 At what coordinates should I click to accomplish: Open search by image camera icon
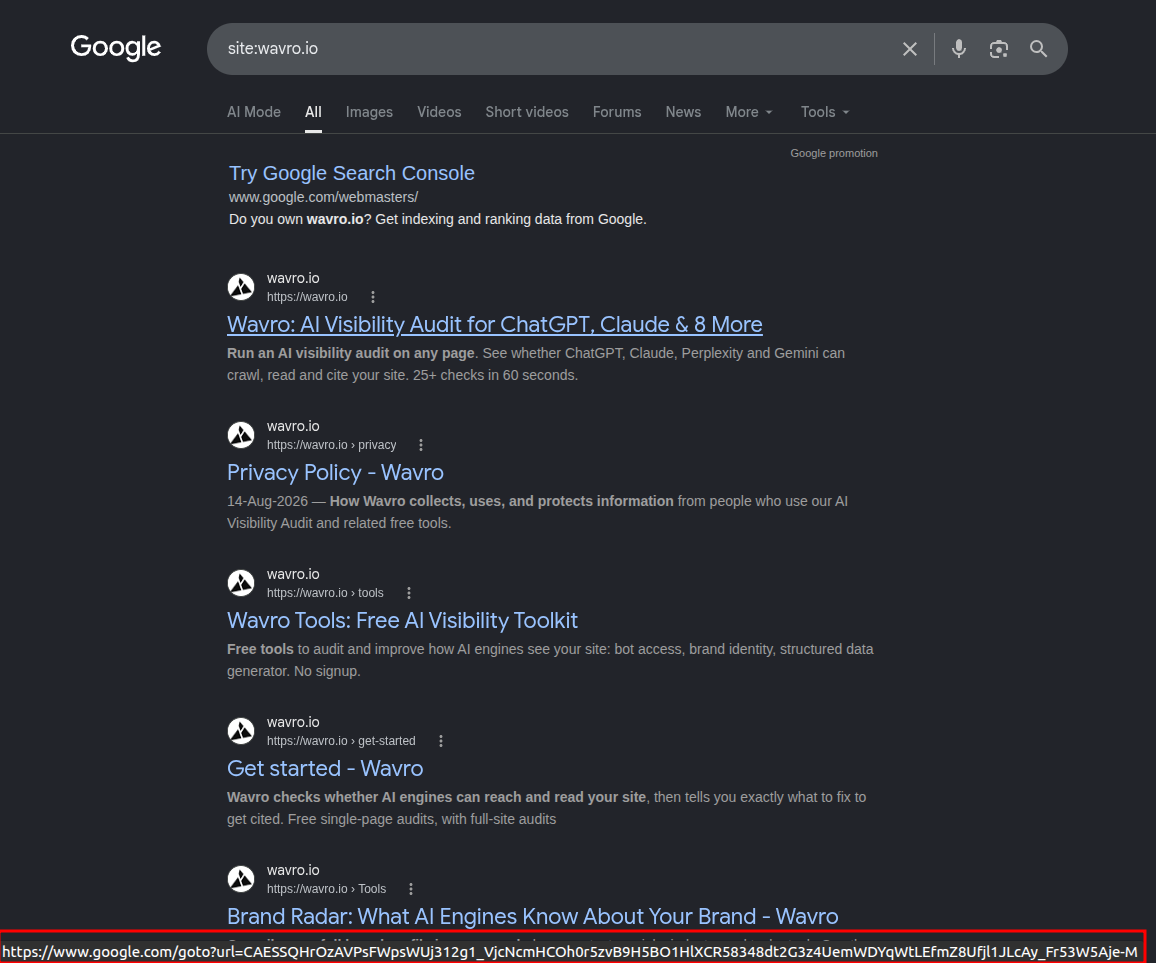pos(998,49)
